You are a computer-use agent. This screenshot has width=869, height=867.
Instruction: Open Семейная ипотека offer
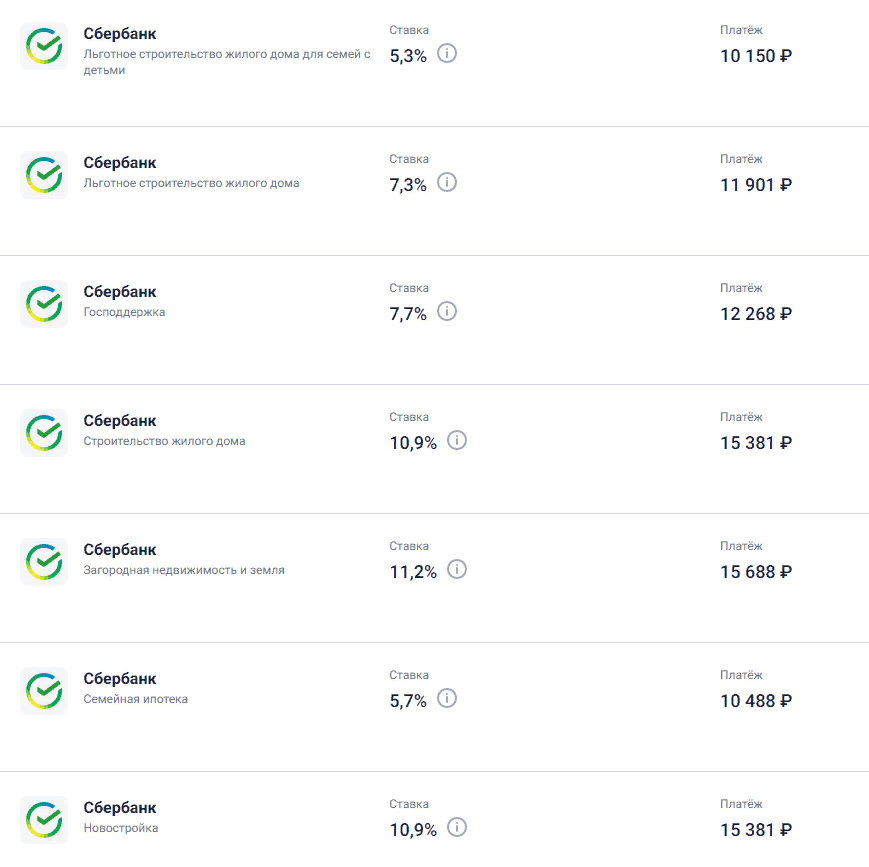coord(135,699)
